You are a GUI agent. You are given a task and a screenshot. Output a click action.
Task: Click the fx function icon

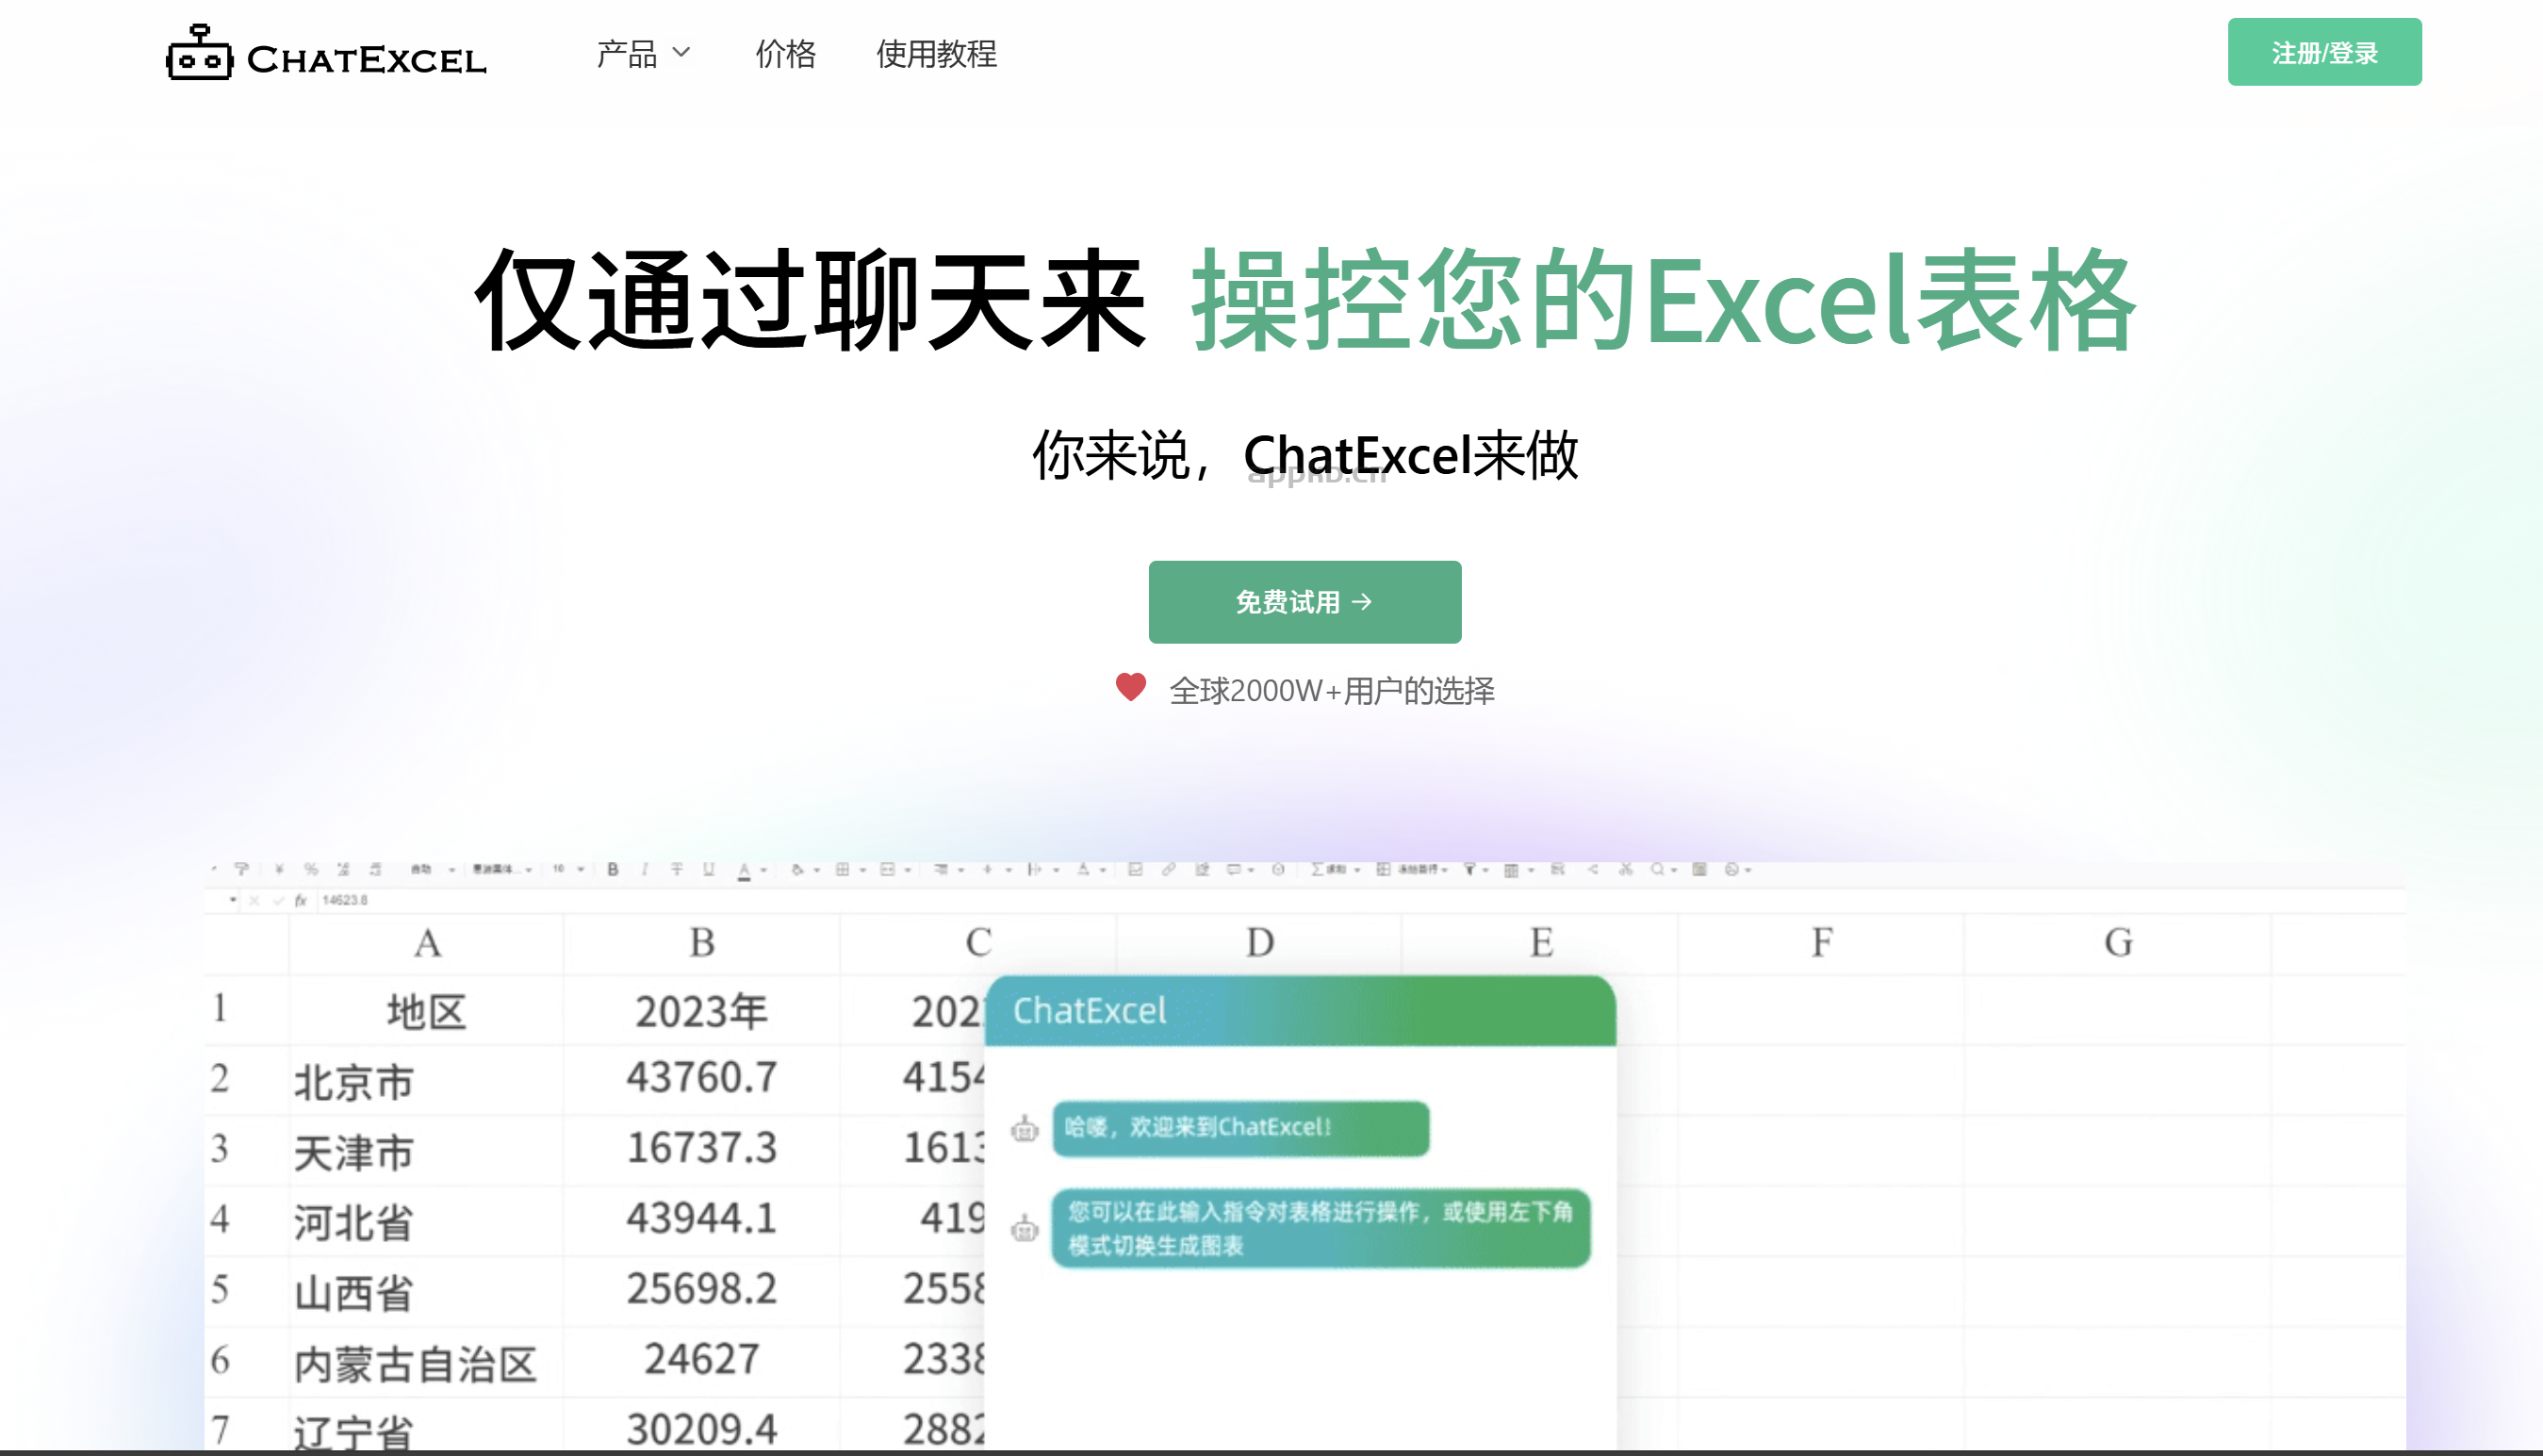[x=300, y=900]
